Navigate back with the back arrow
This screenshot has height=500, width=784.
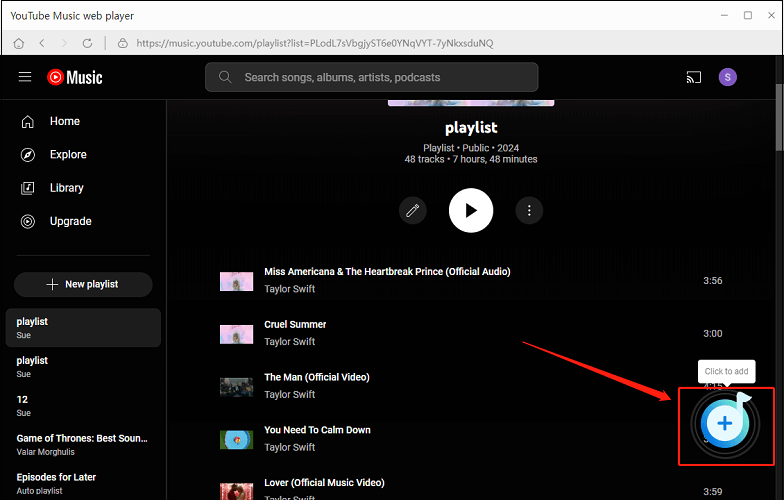(x=42, y=44)
